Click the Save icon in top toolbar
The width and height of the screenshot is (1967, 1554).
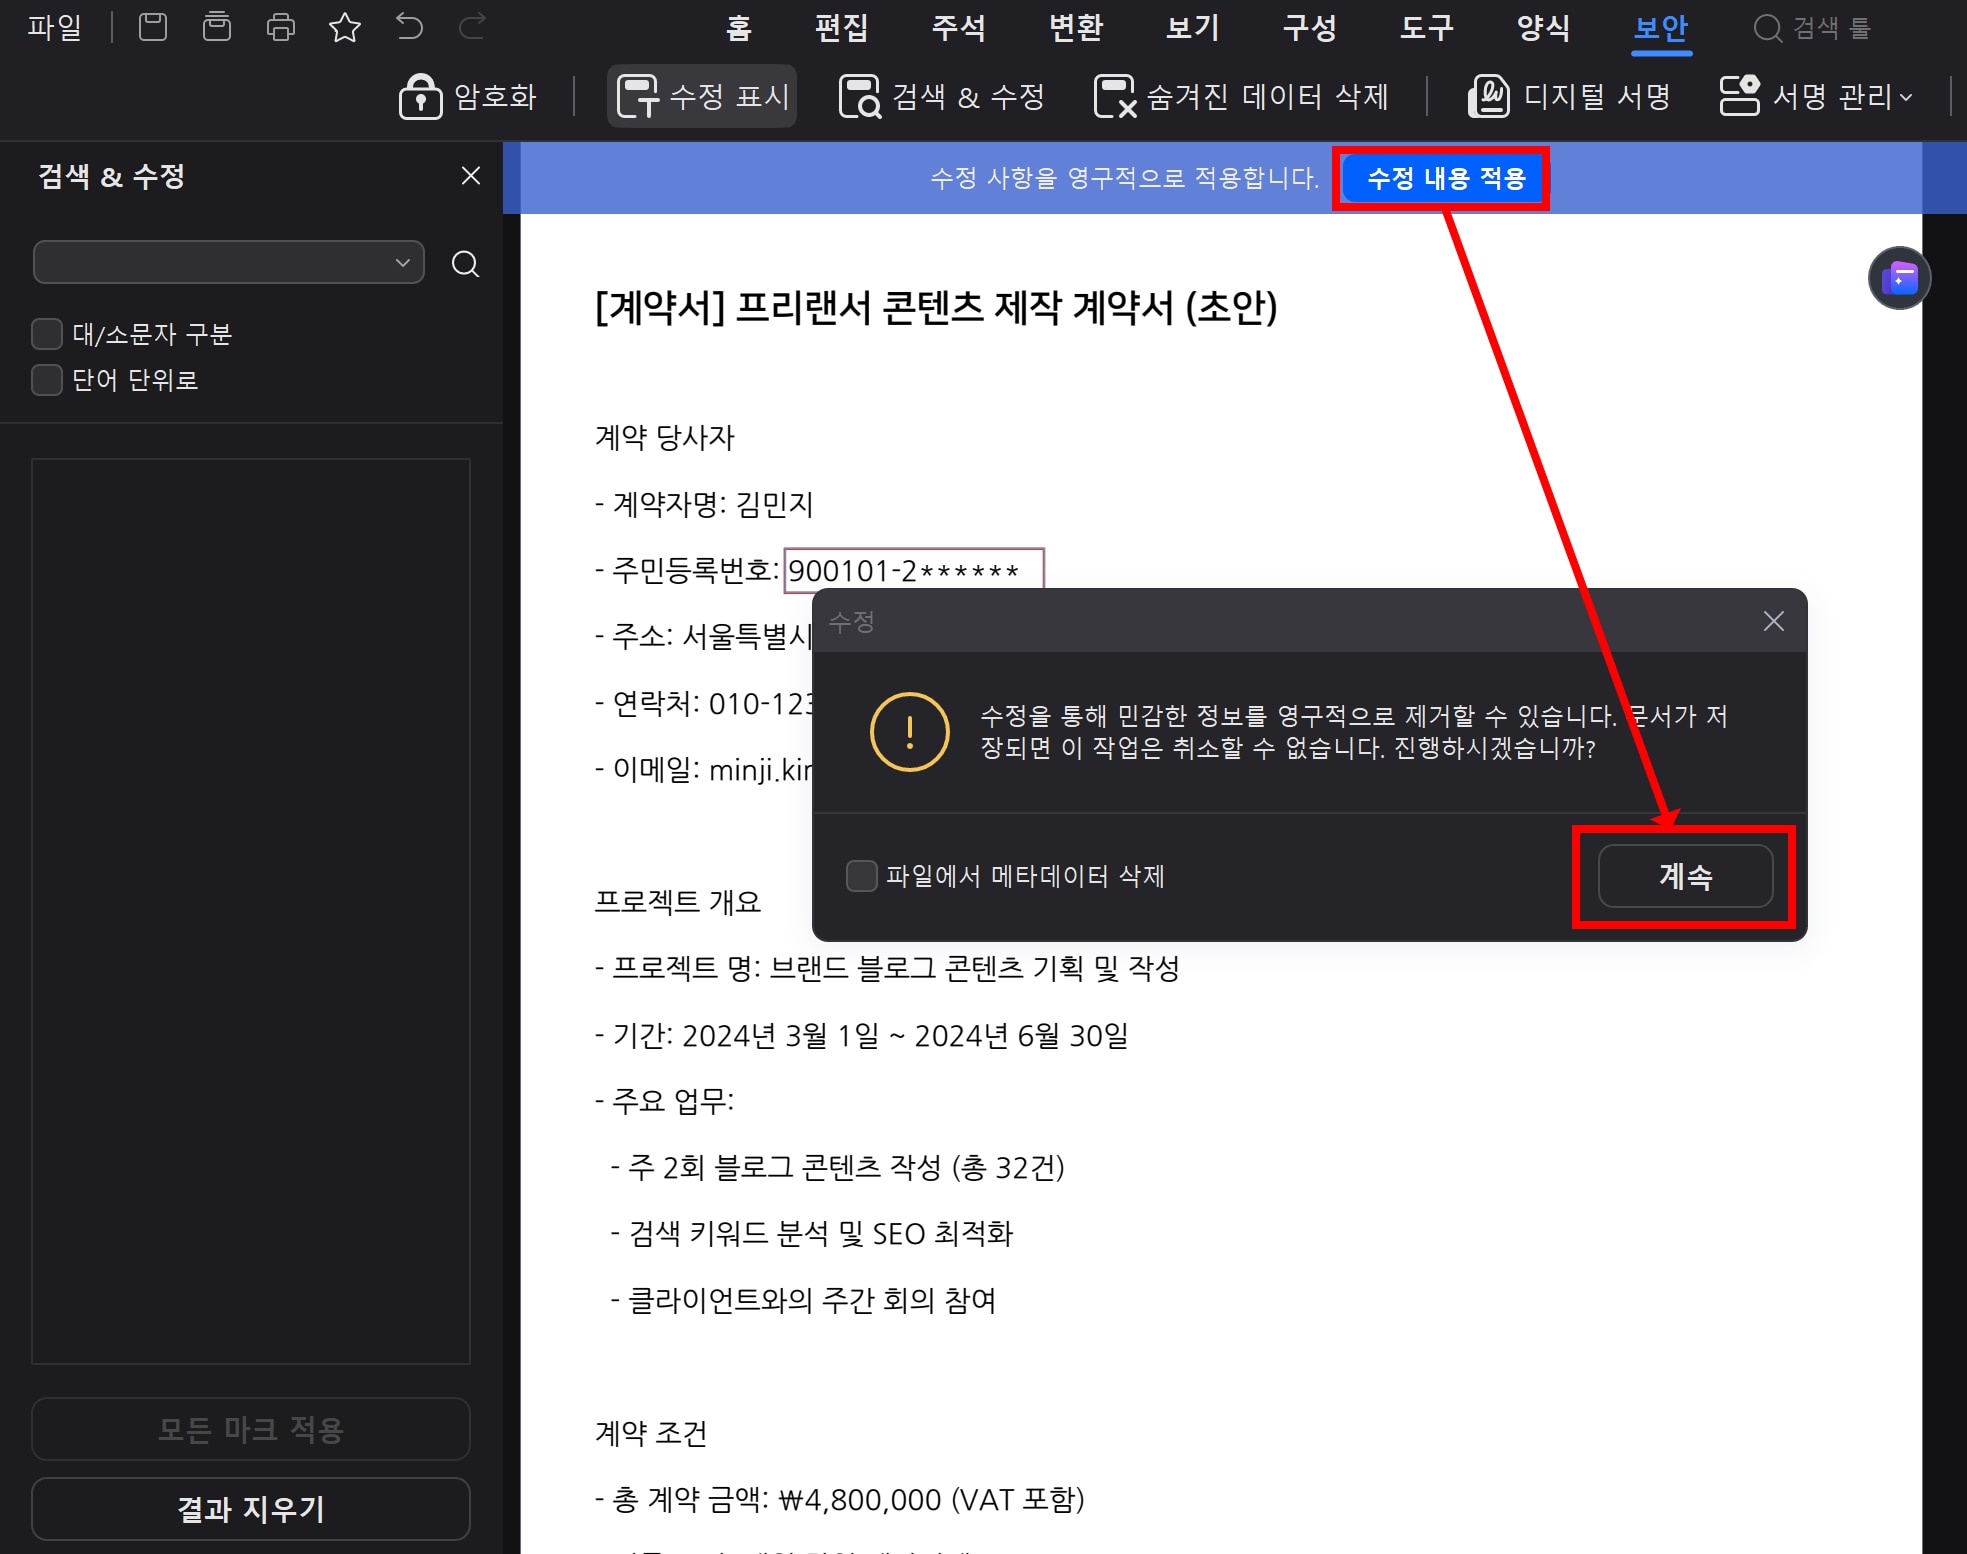(153, 27)
